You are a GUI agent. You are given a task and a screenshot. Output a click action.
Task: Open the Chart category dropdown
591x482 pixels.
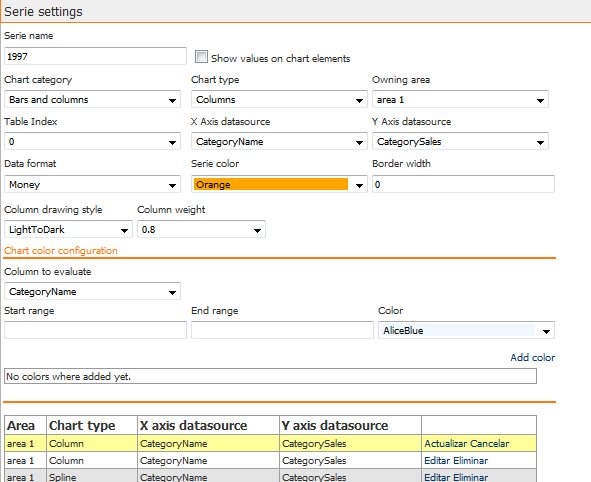(92, 99)
